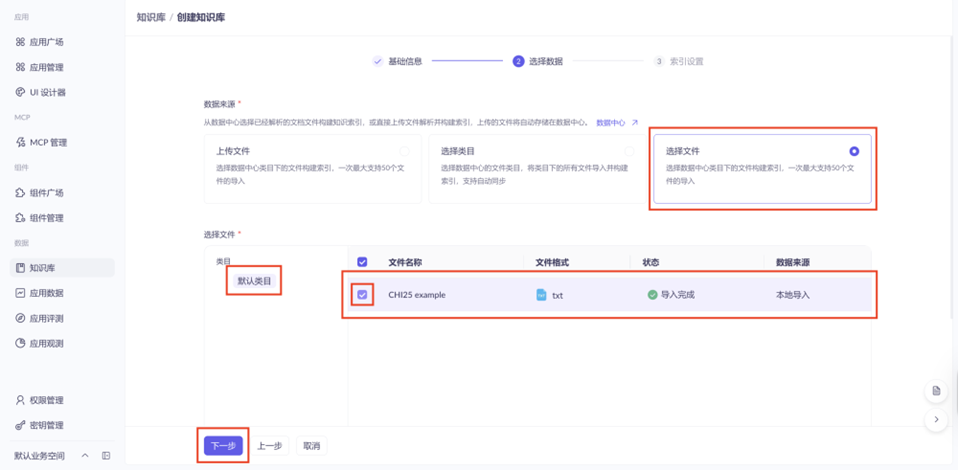Screen dimensions: 958x470
Task: Click the 基础信息 step checkmark icon
Action: pos(378,61)
